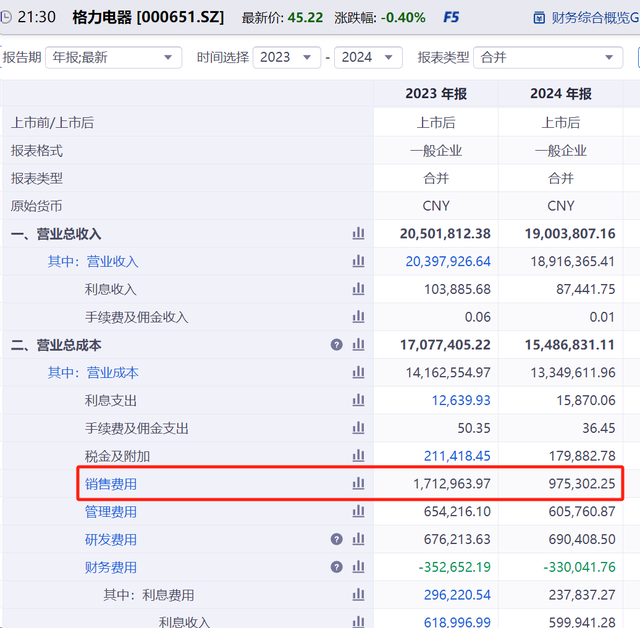The width and height of the screenshot is (640, 628).
Task: Open chart icon for first 利息收入 row
Action: pos(358,289)
